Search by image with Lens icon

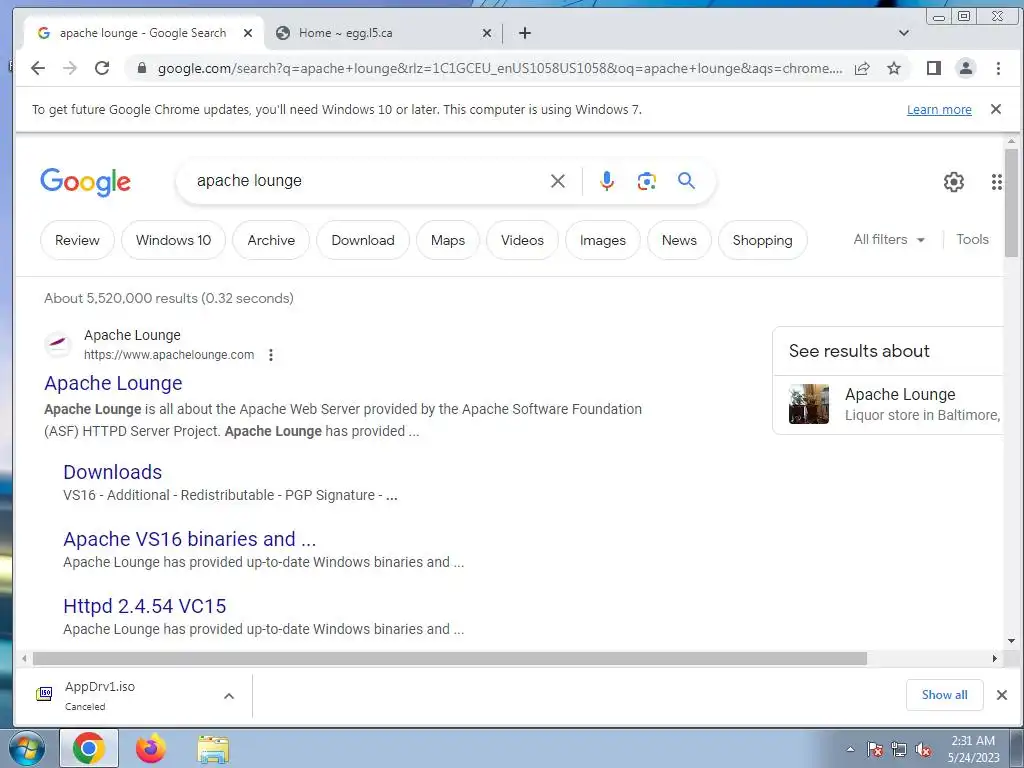[x=647, y=181]
